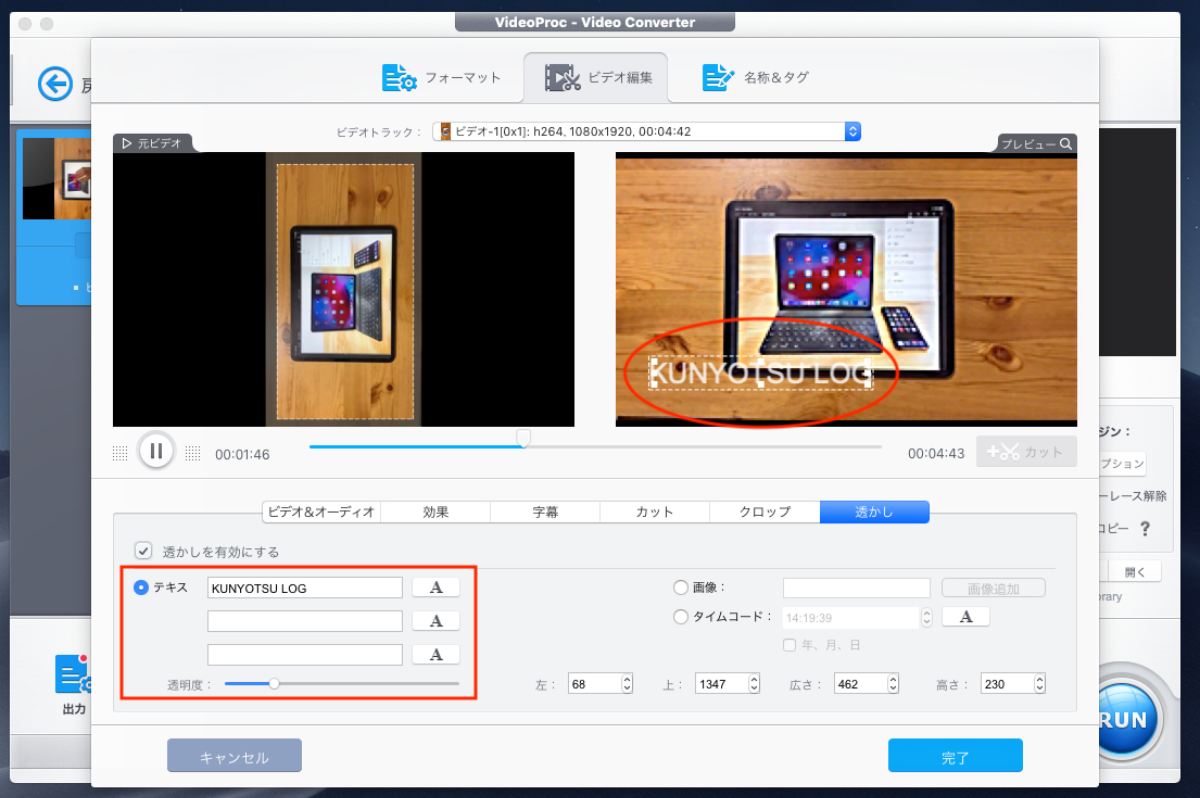Click the dotted grid icon left of pause
The image size is (1200, 798).
click(120, 453)
